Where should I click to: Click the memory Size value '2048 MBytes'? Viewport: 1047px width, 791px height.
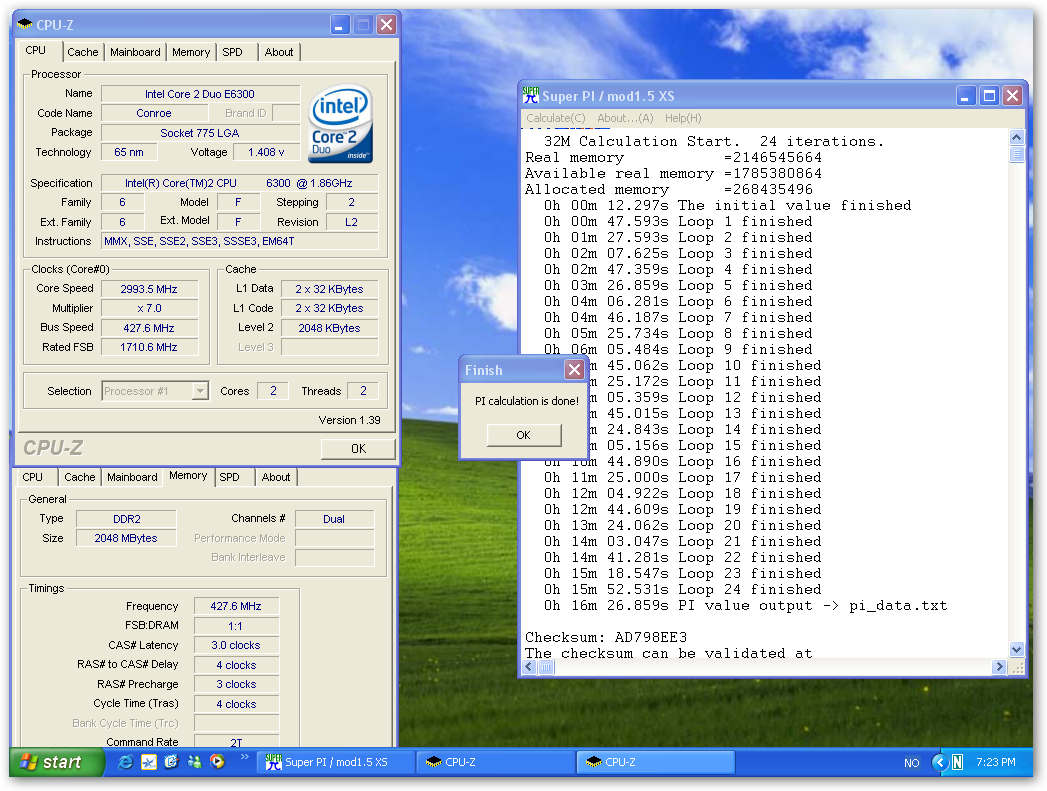pyautogui.click(x=126, y=538)
